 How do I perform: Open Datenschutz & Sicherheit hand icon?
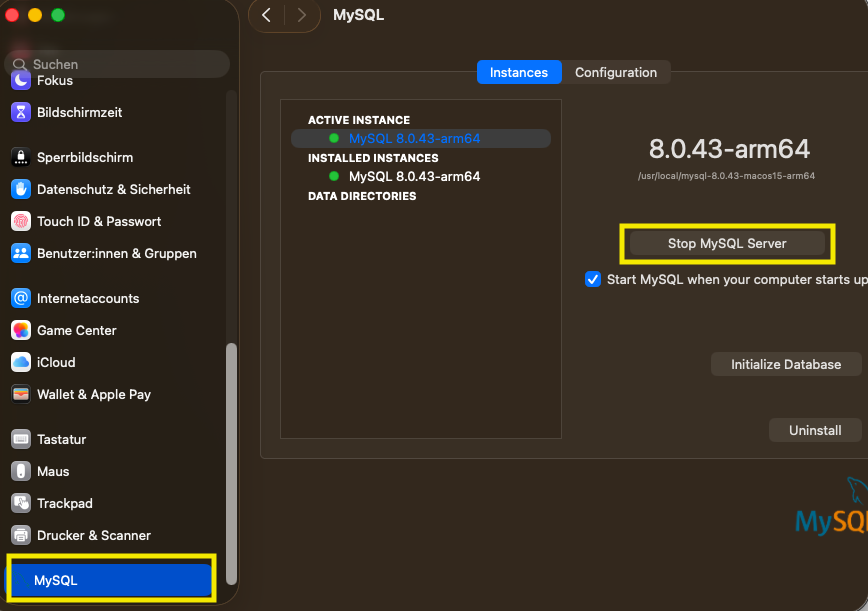coord(21,190)
